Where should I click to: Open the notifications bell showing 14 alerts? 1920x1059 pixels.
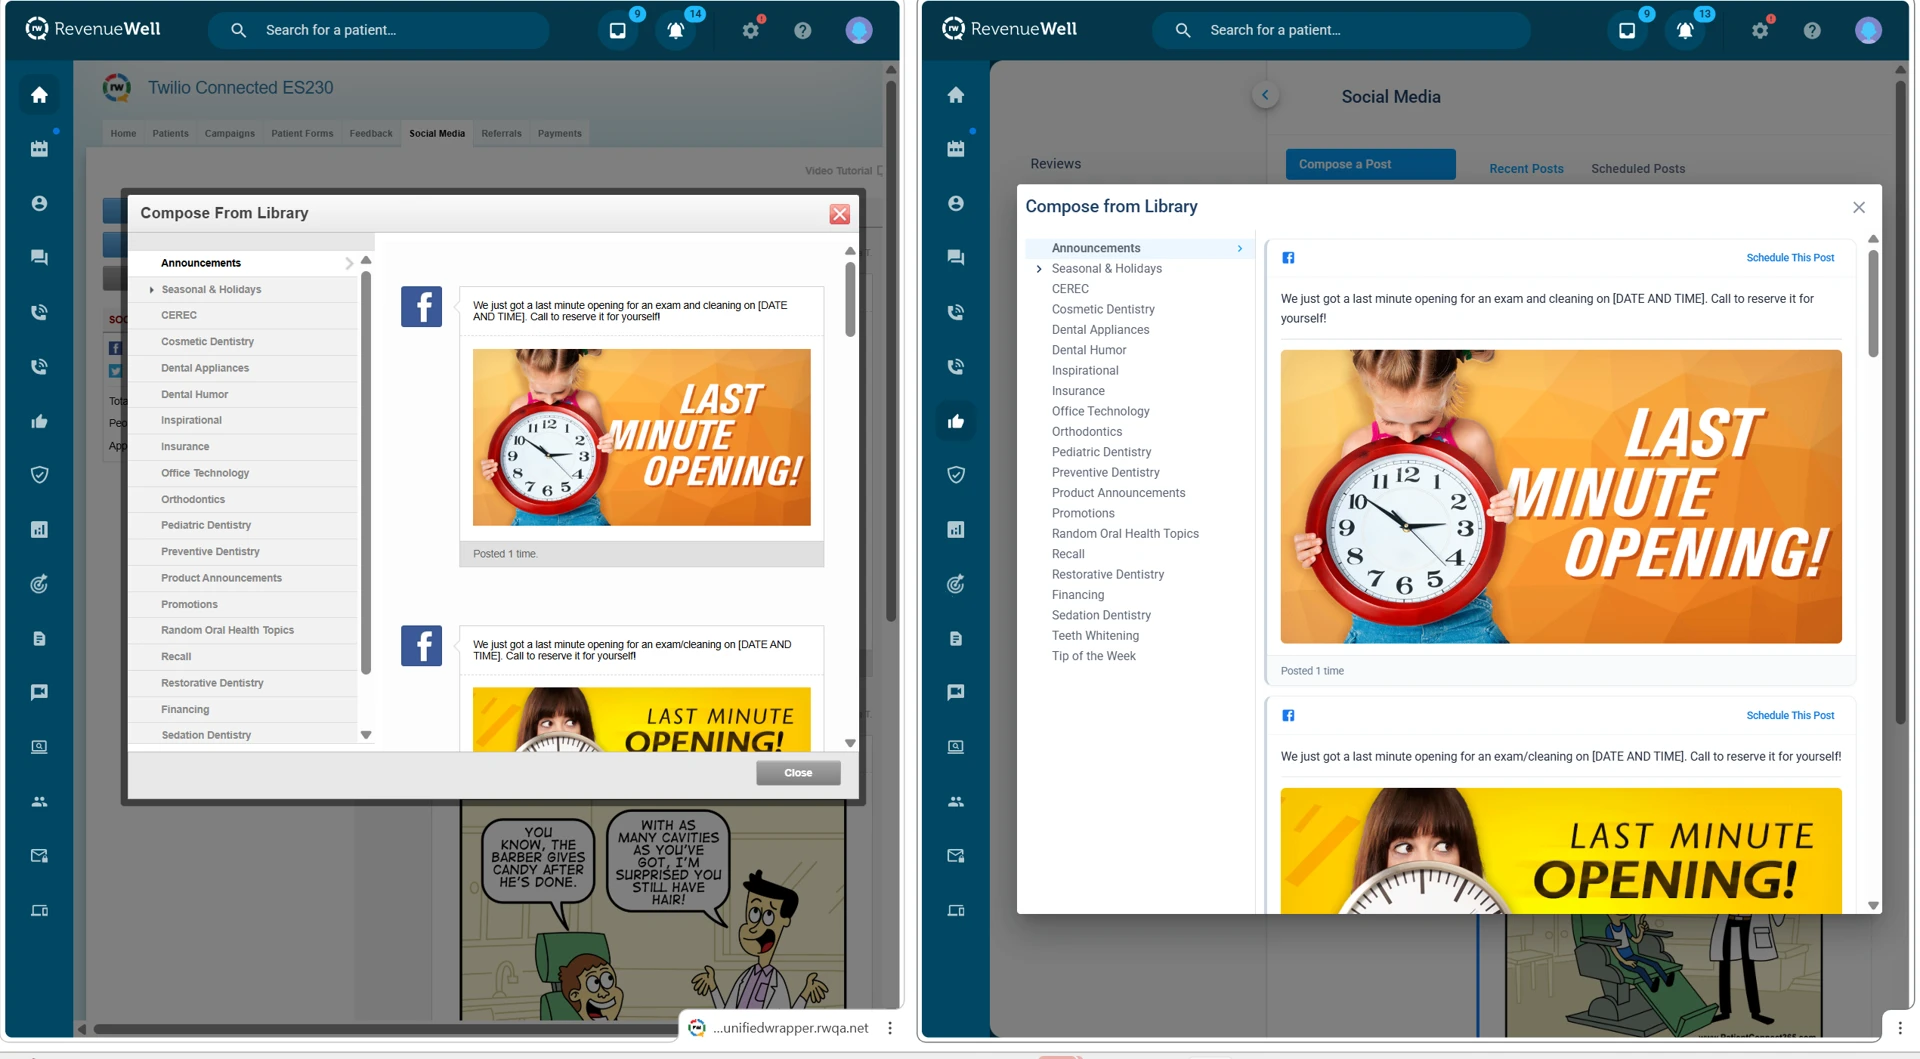[676, 31]
